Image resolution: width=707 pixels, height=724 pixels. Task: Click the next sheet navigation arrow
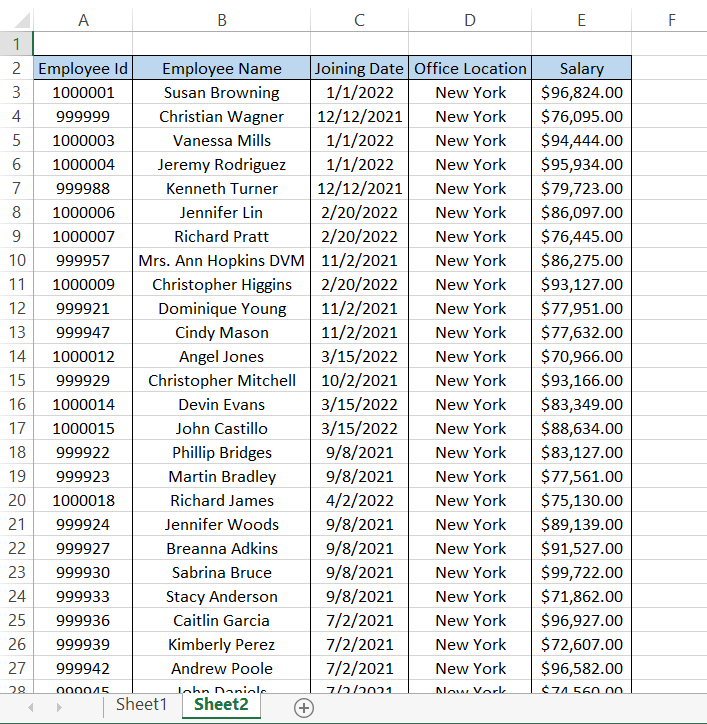coord(58,707)
